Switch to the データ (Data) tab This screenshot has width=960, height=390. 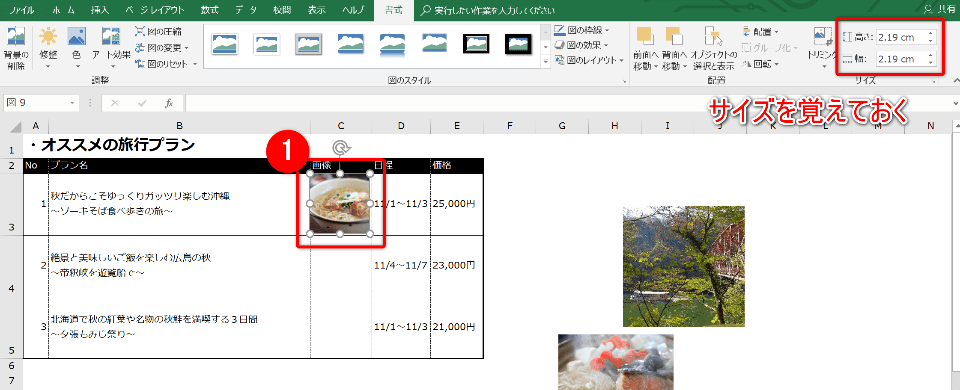(247, 10)
